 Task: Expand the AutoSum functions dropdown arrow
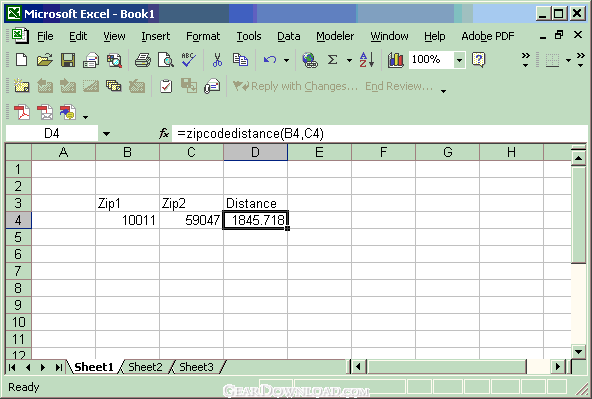(349, 60)
